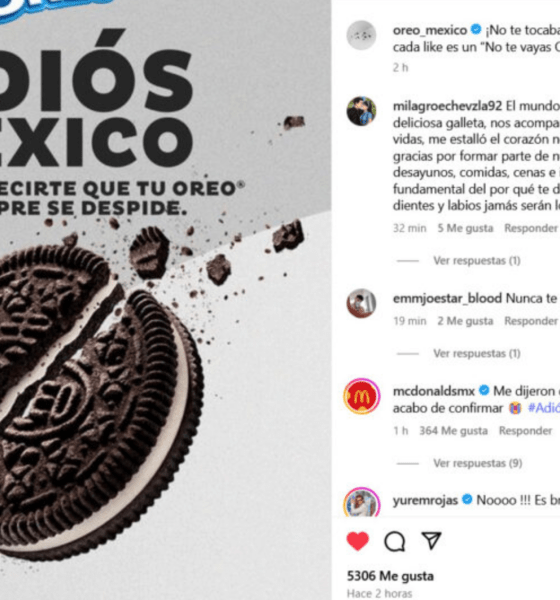This screenshot has height=600, width=560.
Task: Reply to emmjoestar_blood's comment
Action: click(531, 321)
